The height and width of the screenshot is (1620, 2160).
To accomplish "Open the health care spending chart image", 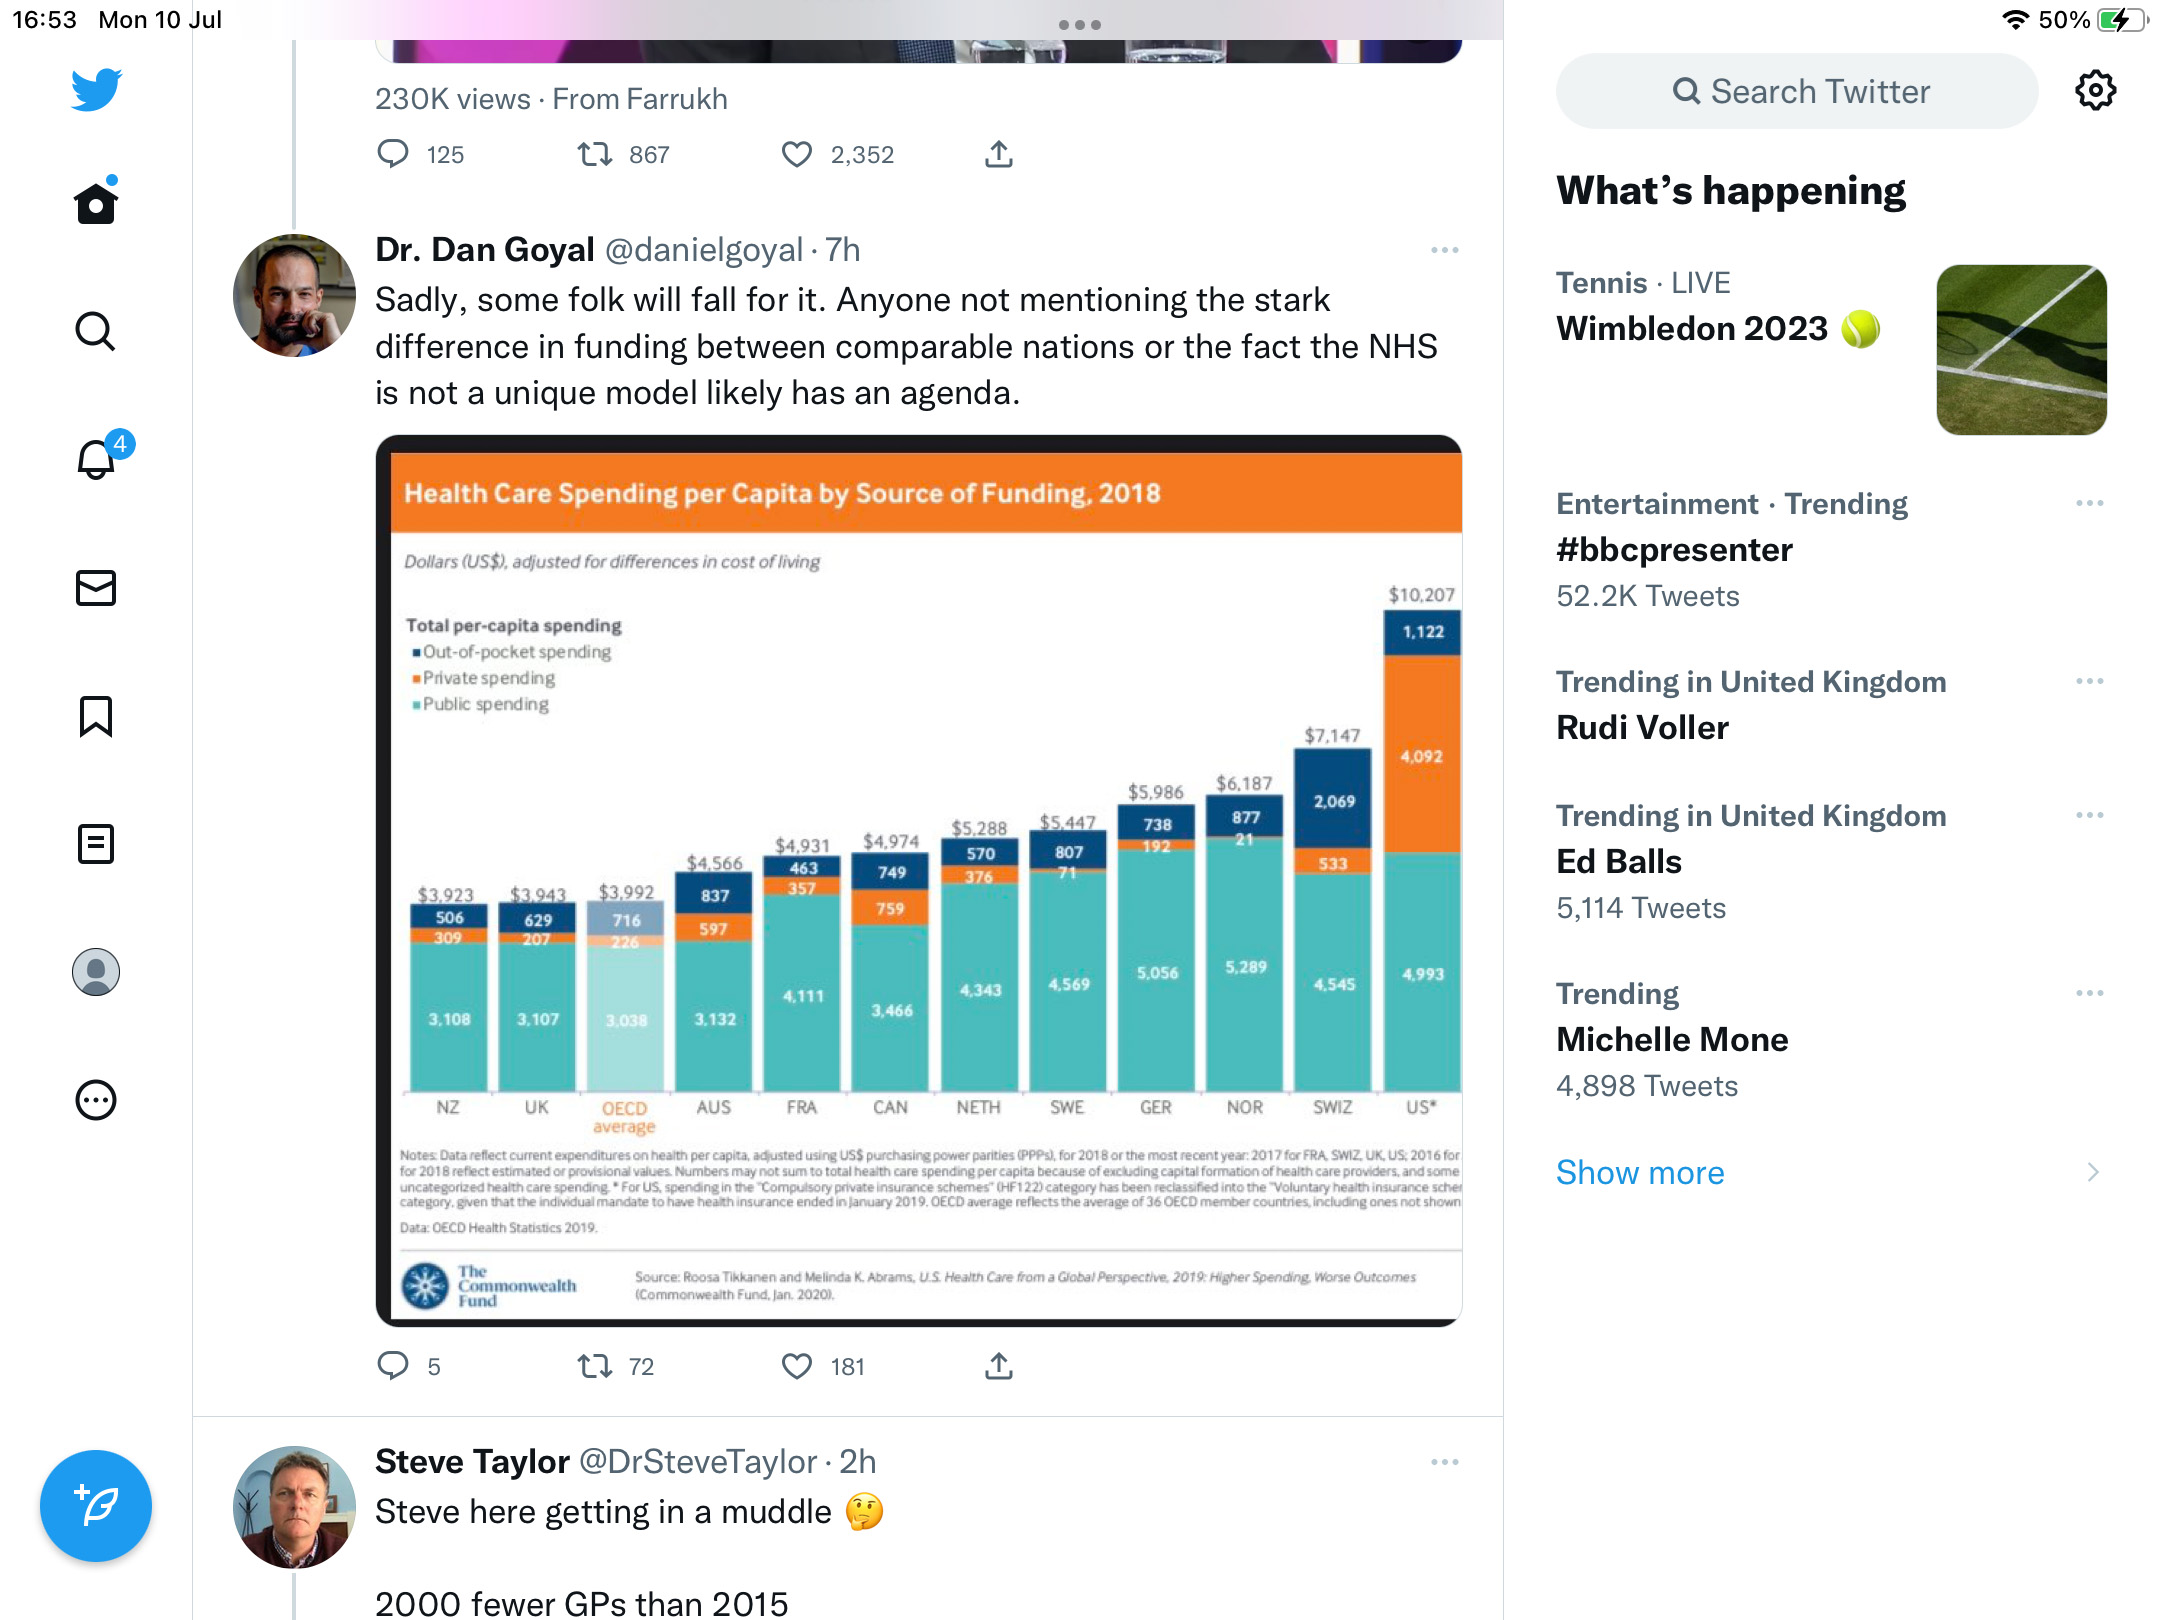I will pos(919,881).
